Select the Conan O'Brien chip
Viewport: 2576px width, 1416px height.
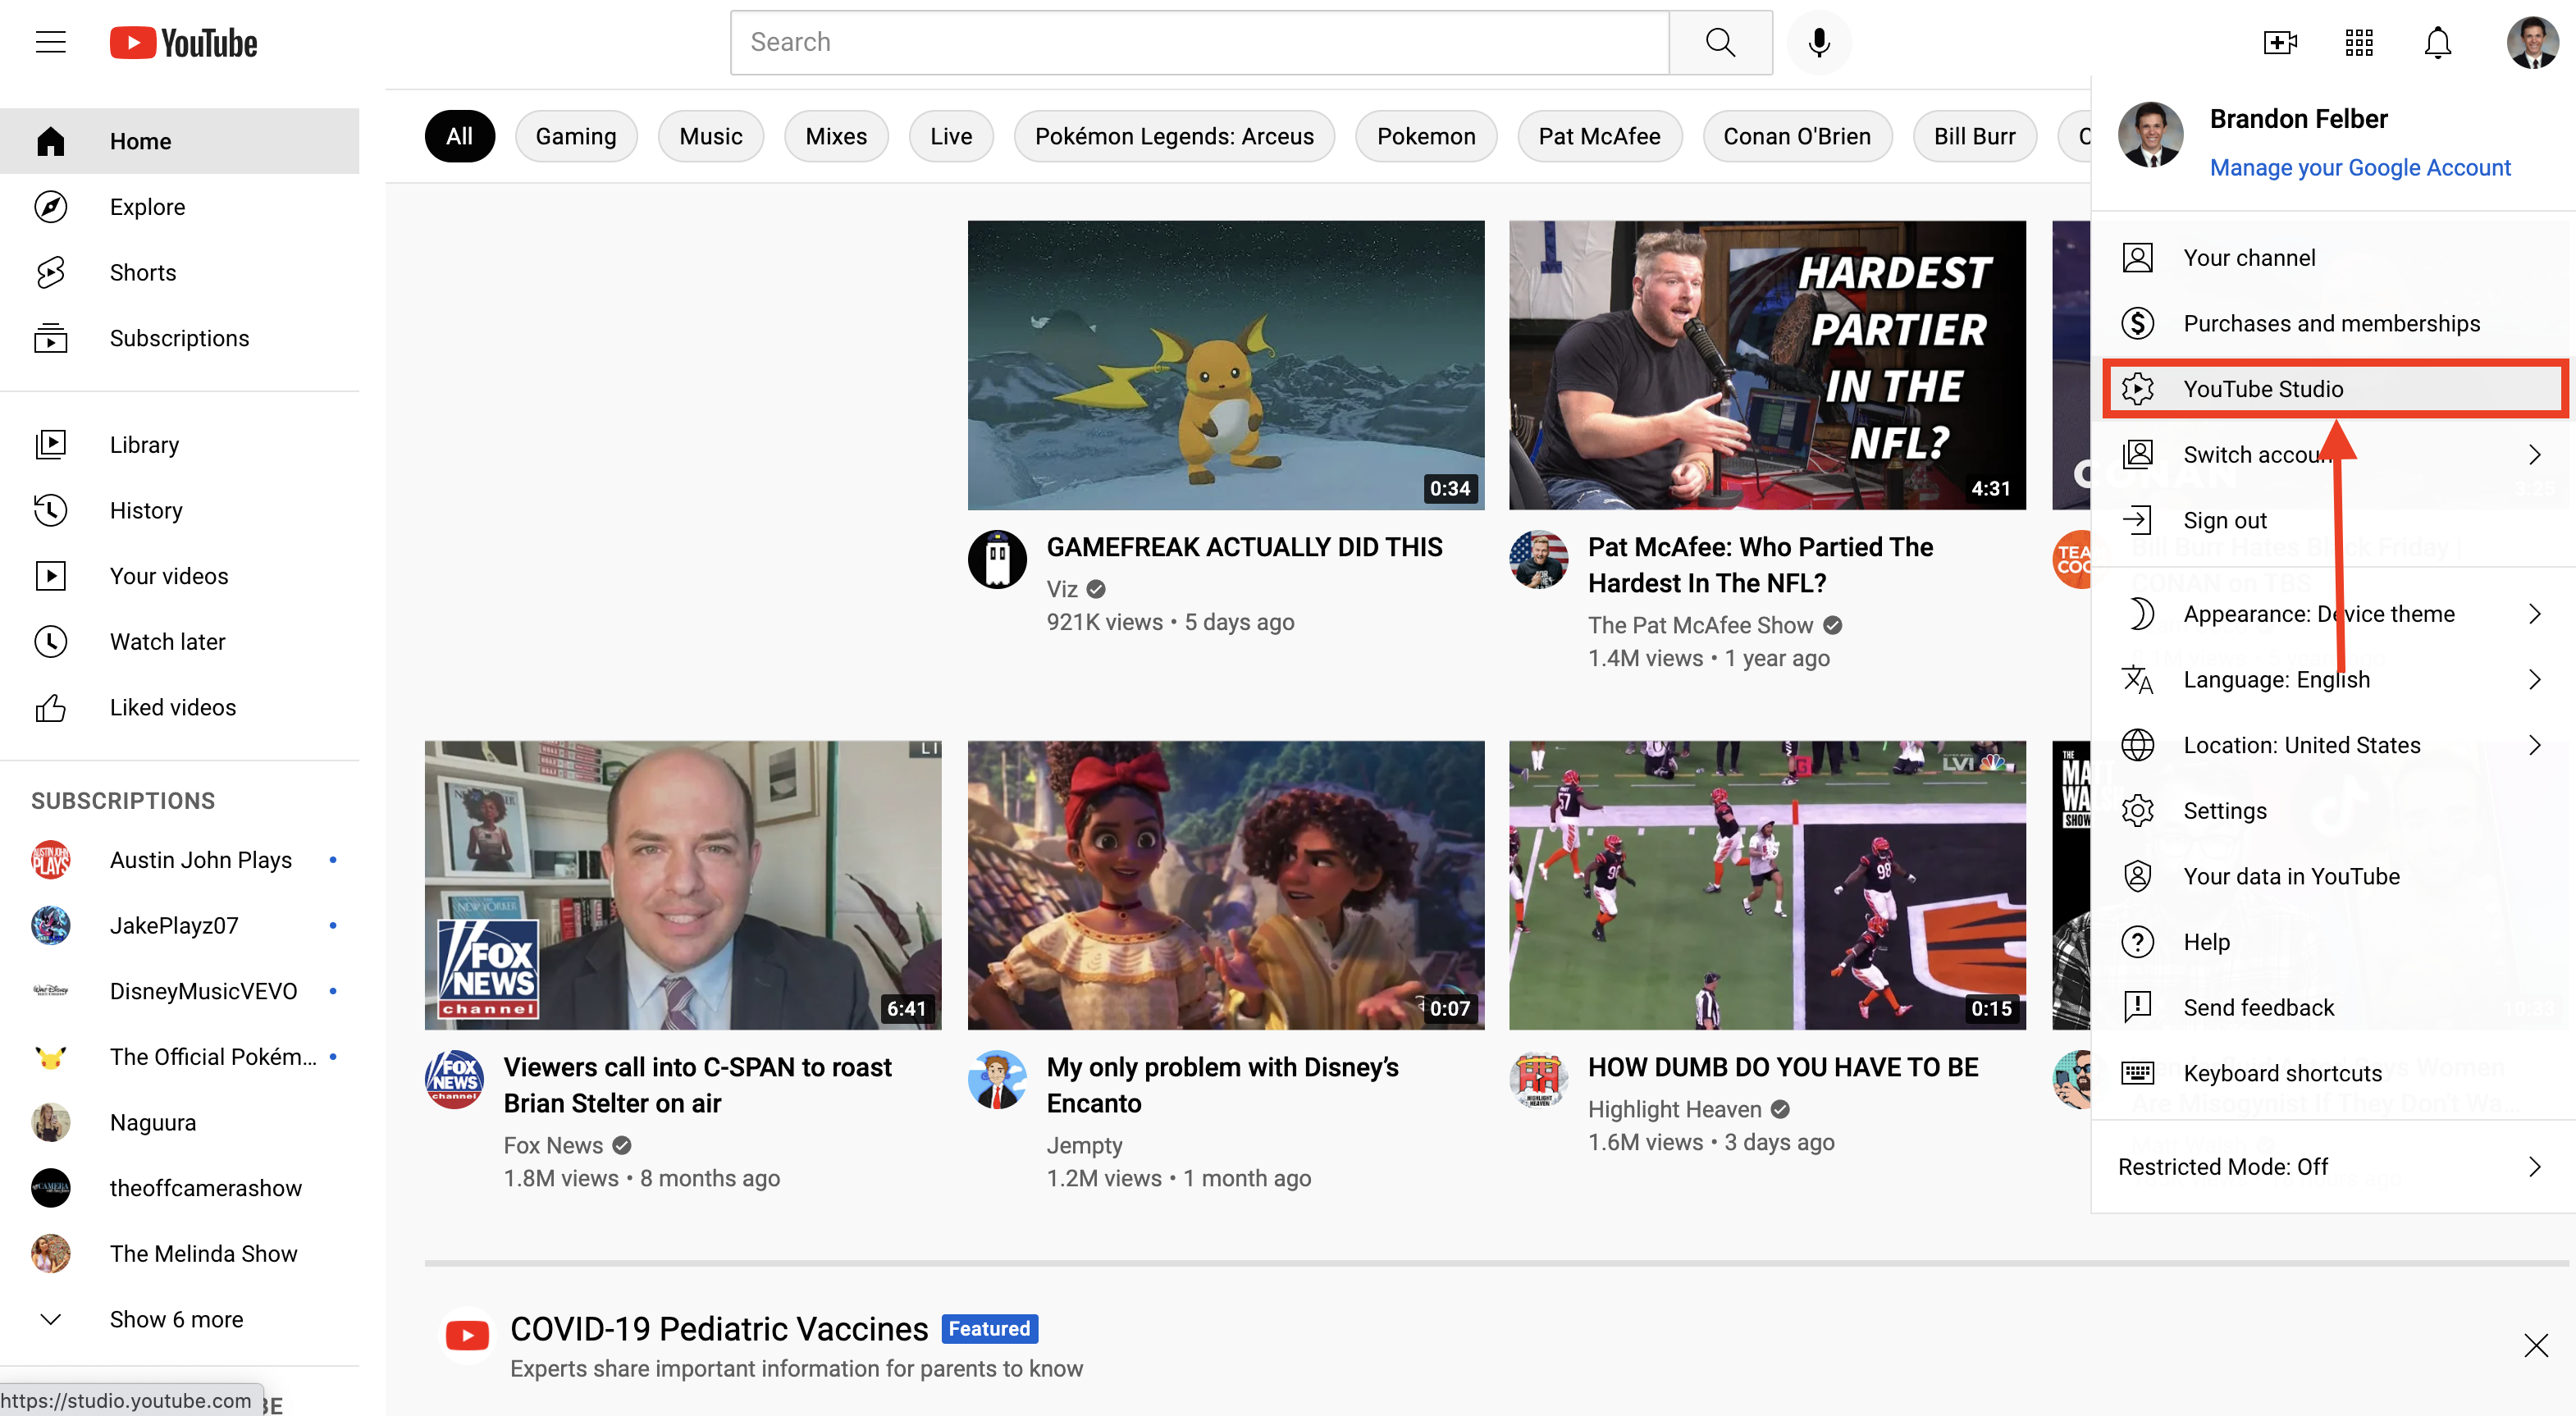tap(1797, 136)
